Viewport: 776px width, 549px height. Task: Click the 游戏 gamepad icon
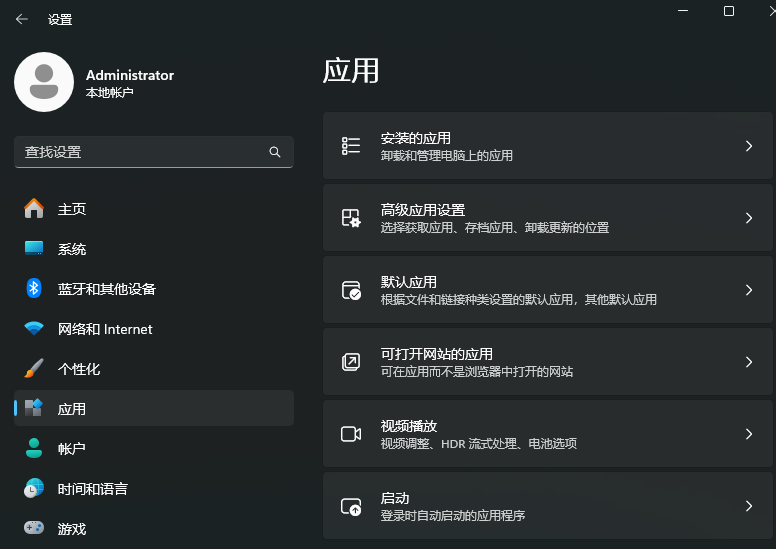pos(34,528)
